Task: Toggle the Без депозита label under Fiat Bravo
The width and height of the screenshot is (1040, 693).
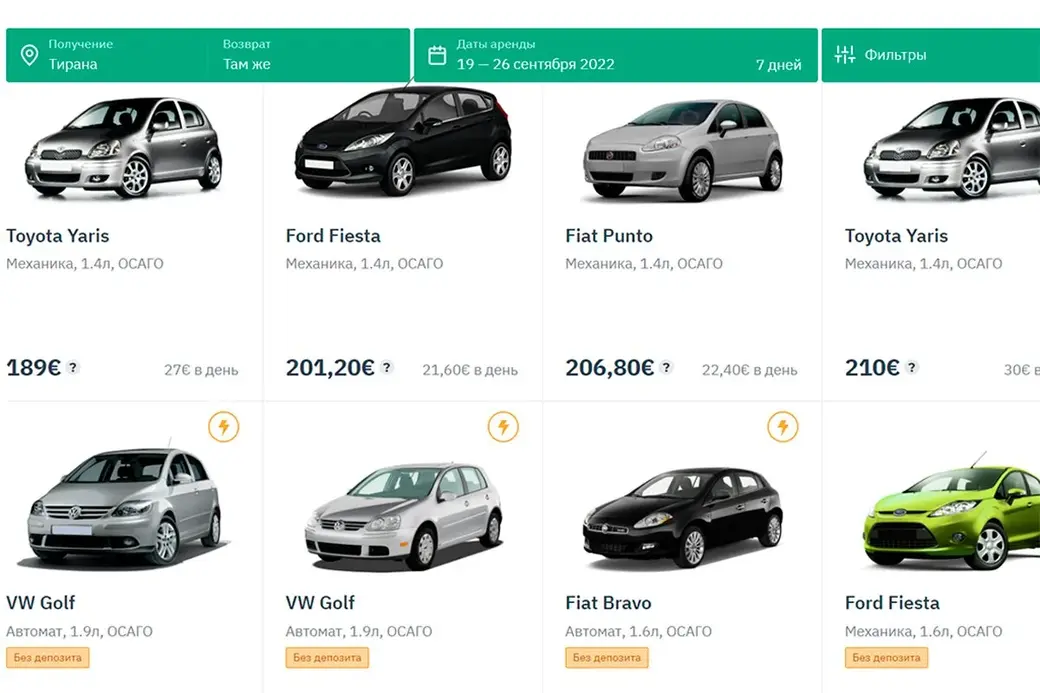Action: pyautogui.click(x=606, y=658)
